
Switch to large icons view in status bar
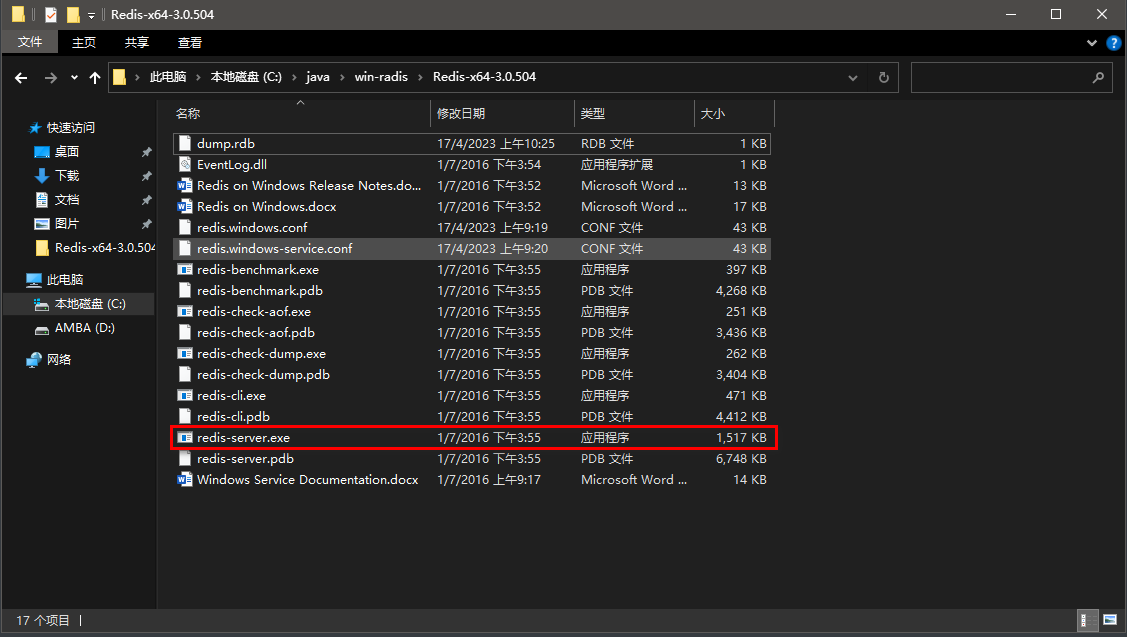point(1110,620)
